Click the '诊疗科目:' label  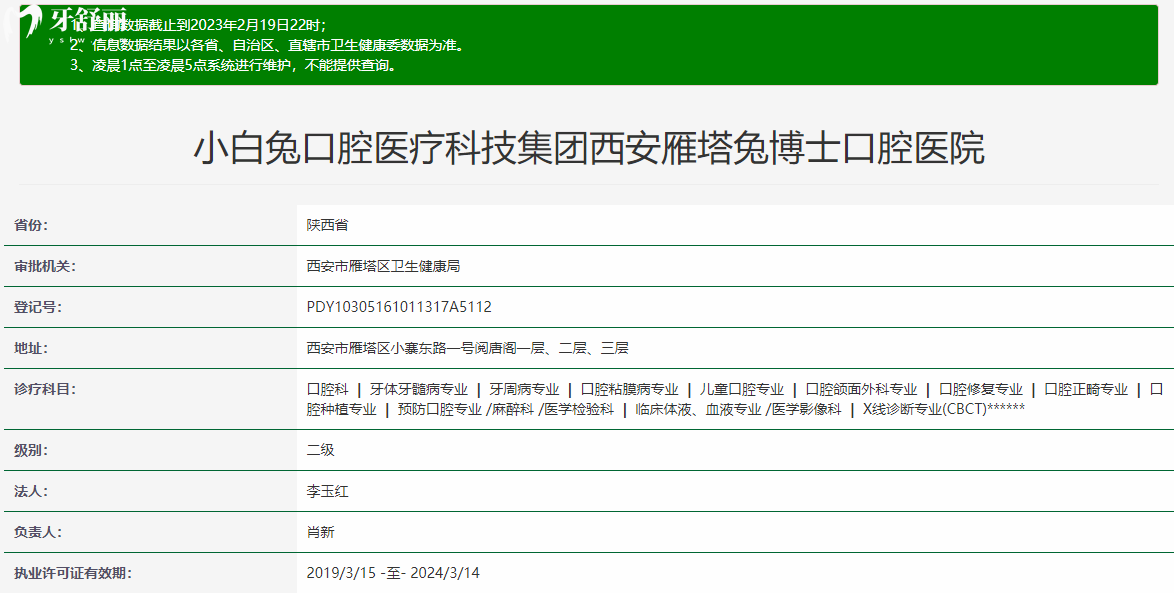coord(44,389)
